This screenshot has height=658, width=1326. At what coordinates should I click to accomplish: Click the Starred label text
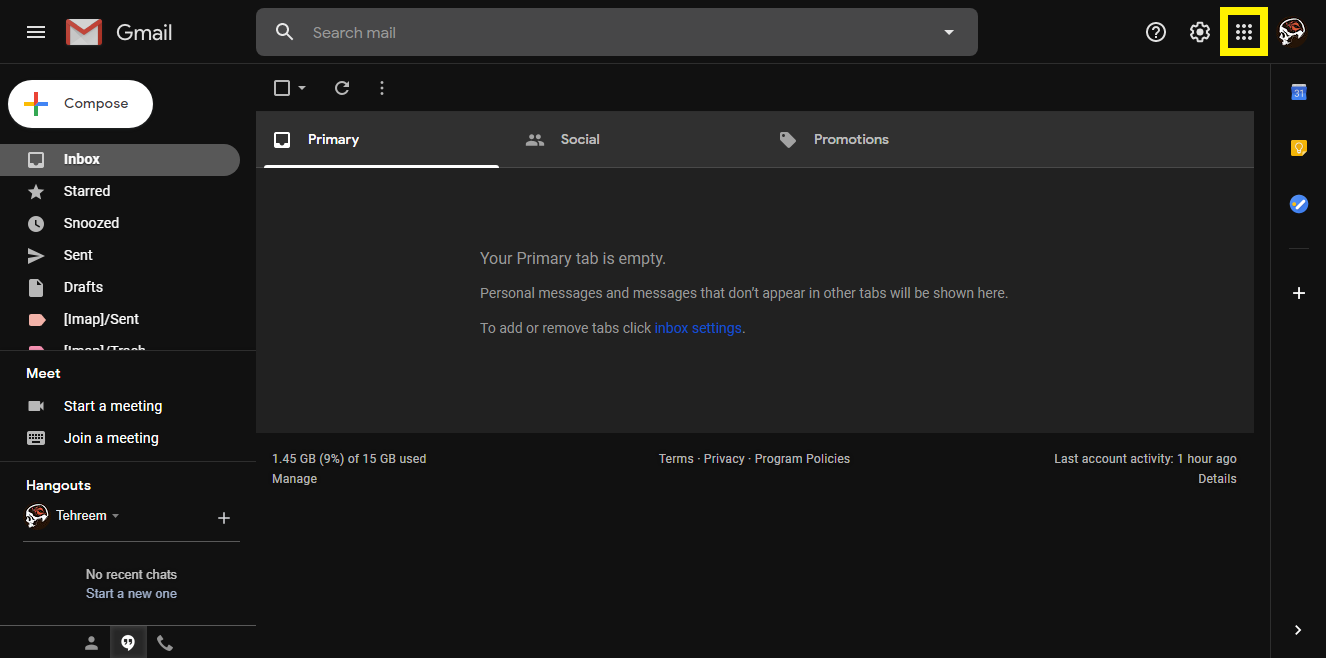point(87,191)
